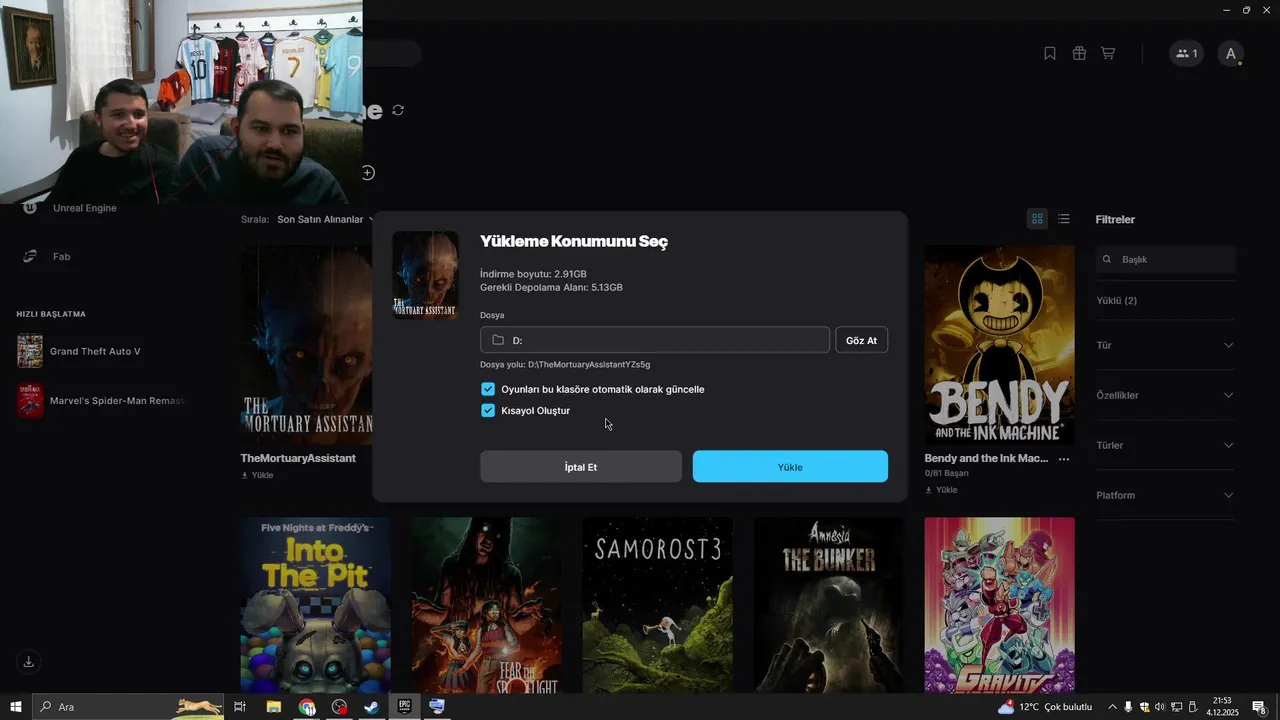
Task: Open the downloads icon in the sidebar
Action: click(x=29, y=662)
